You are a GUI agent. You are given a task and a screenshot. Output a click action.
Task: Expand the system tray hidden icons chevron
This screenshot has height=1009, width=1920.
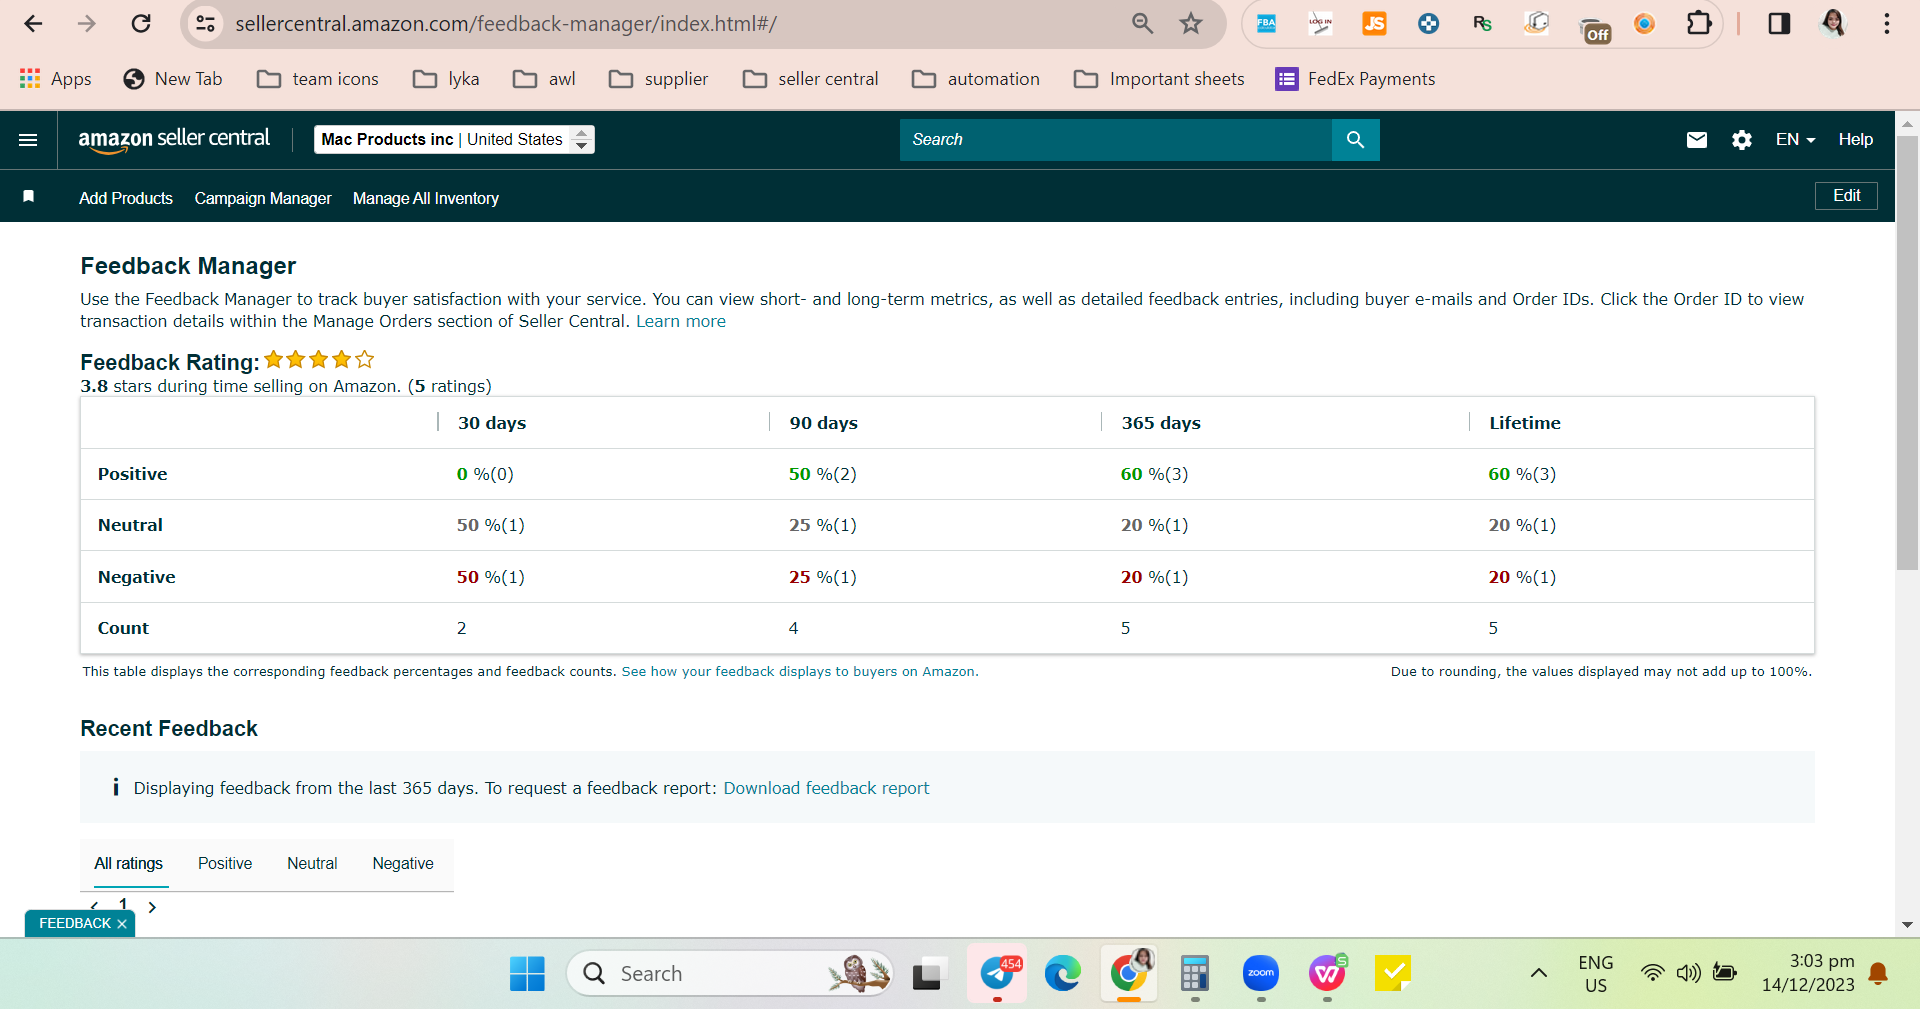point(1539,973)
